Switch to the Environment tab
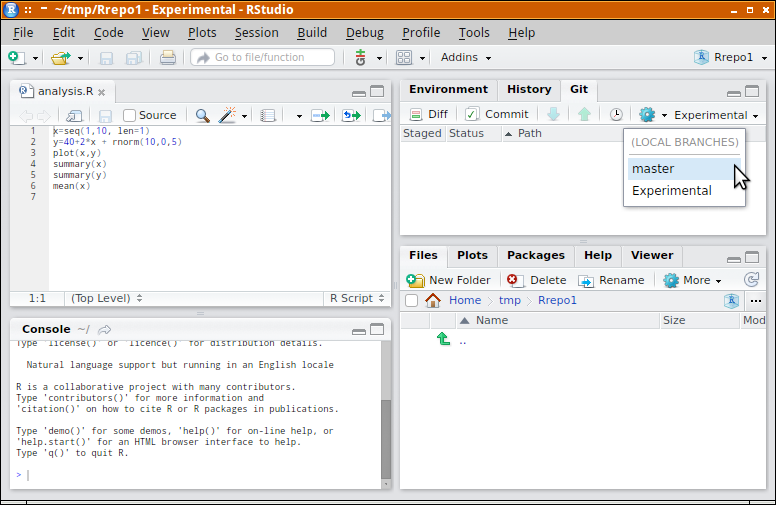Image resolution: width=776 pixels, height=505 pixels. 448,89
